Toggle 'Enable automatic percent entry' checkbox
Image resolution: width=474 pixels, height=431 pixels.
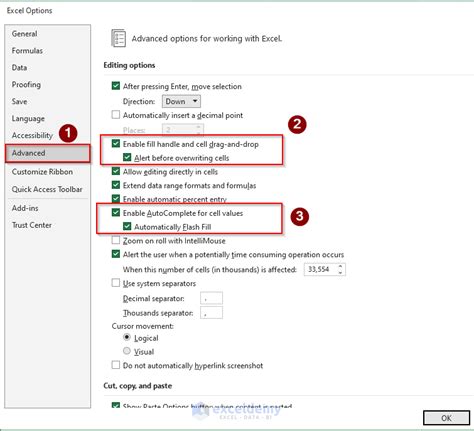[116, 199]
